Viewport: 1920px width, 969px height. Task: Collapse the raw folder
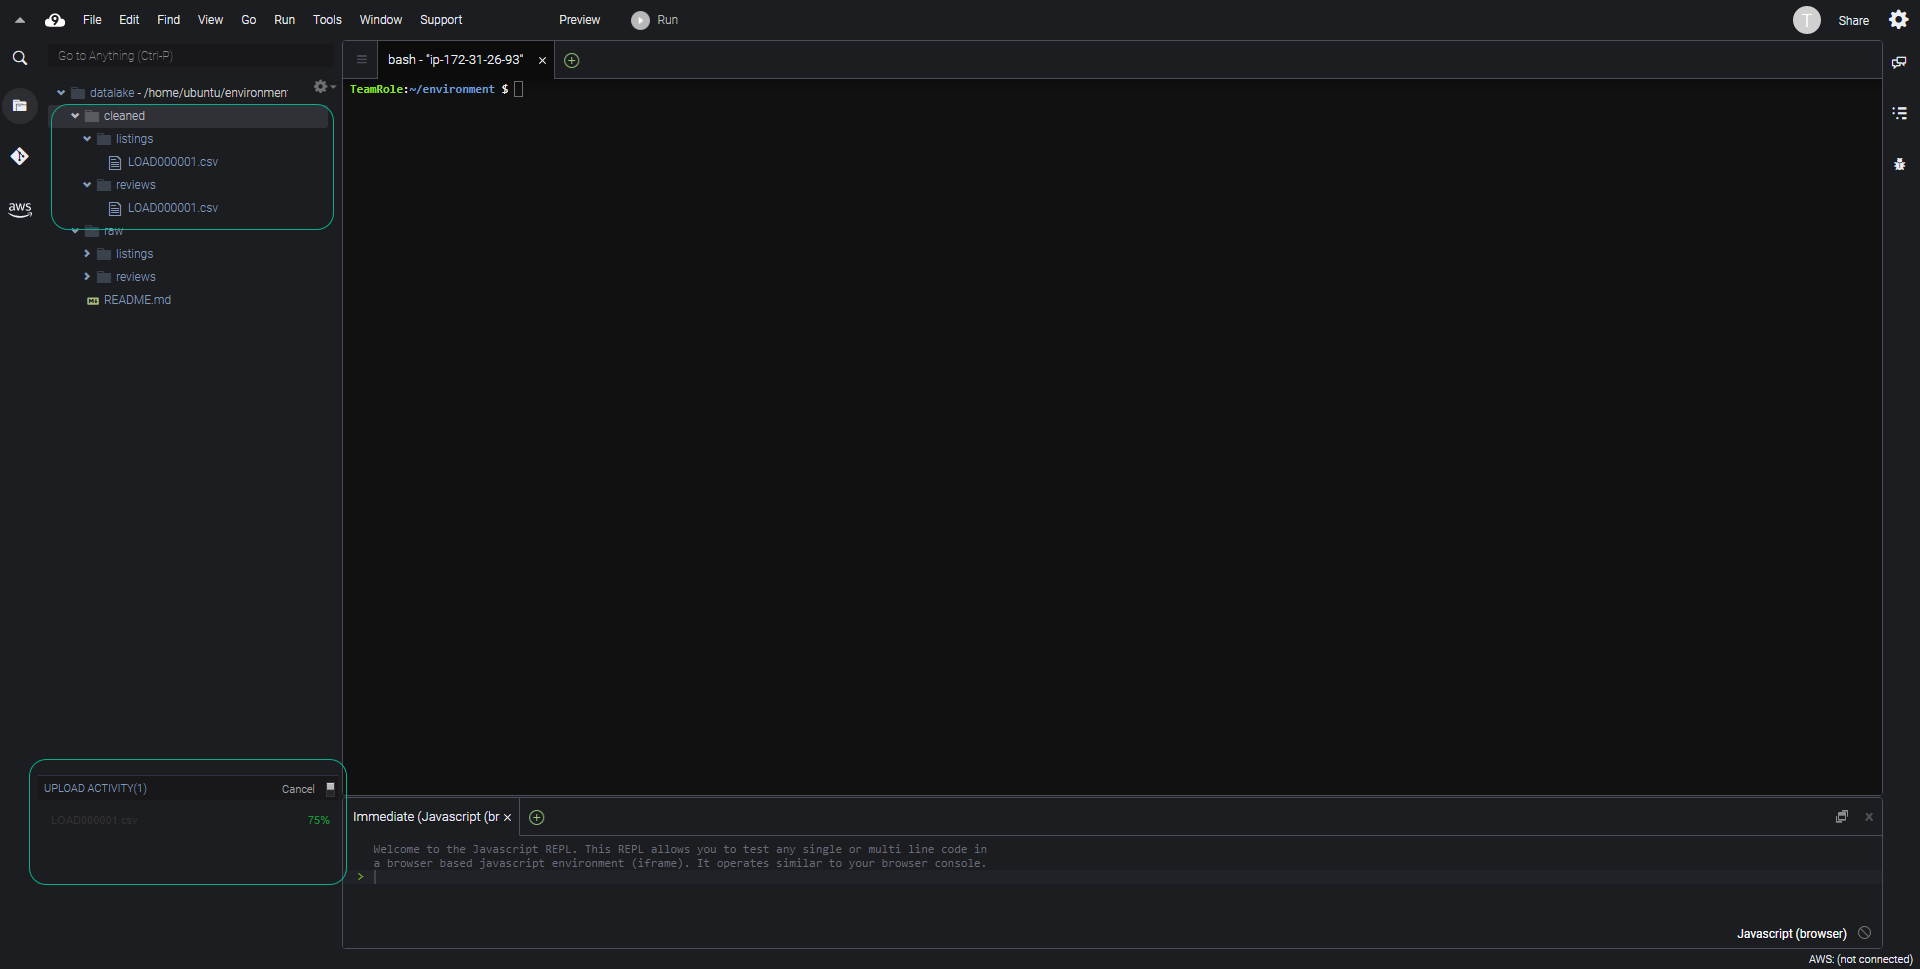point(75,231)
